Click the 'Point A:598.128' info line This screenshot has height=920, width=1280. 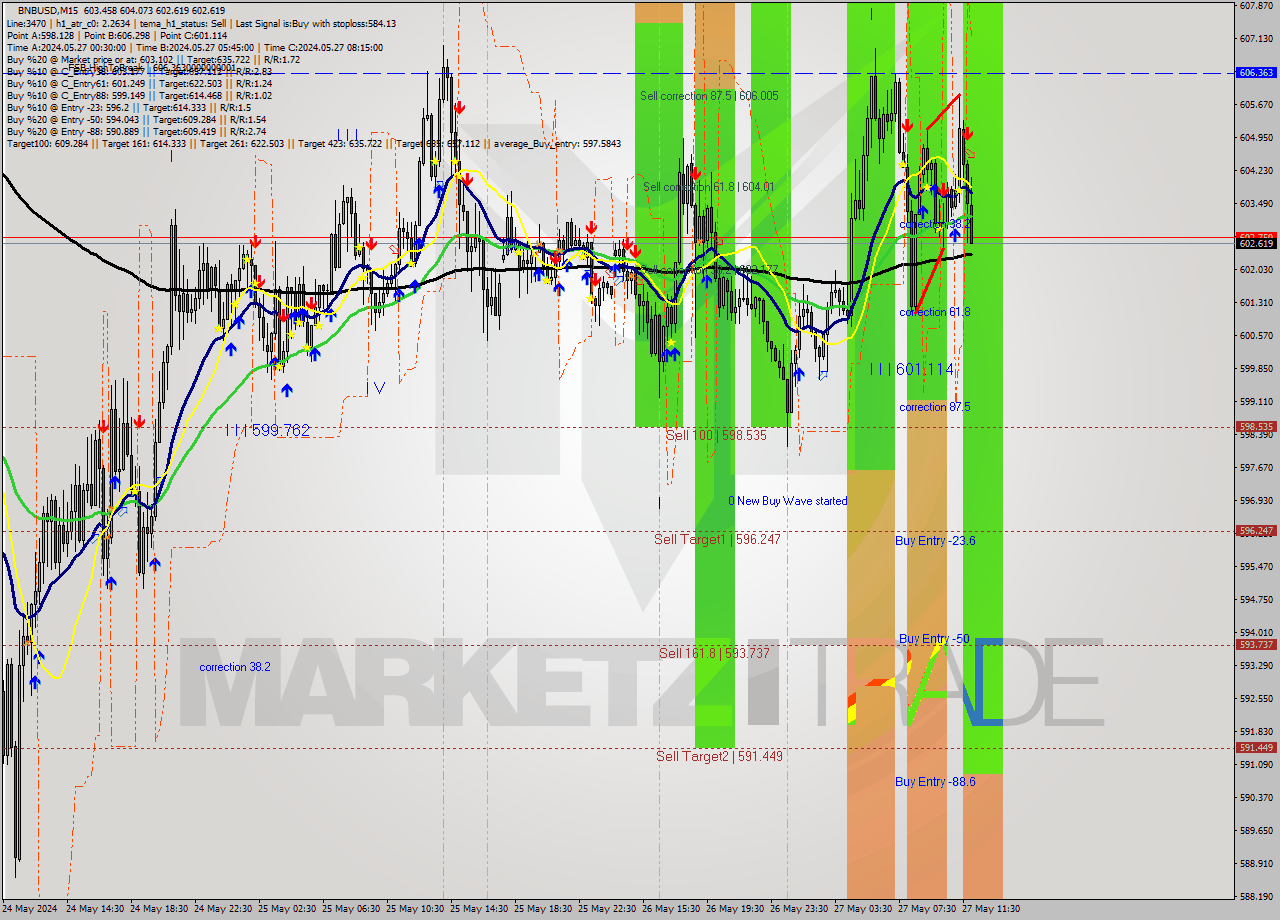click(116, 36)
